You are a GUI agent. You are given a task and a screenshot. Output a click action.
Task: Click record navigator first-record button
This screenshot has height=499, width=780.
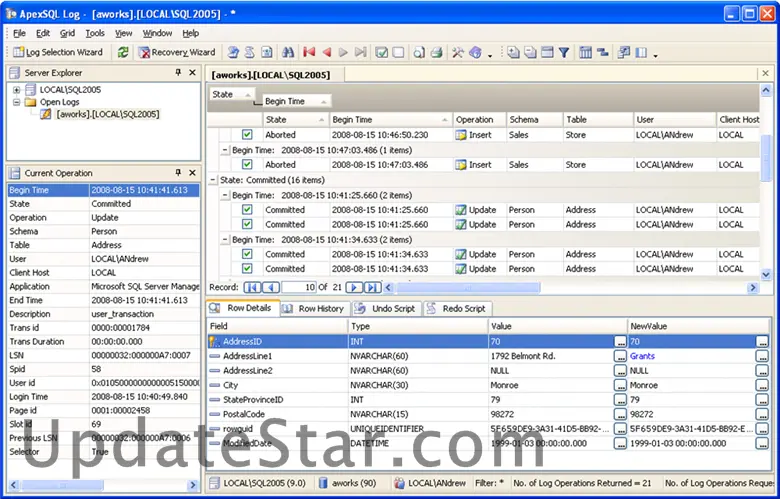252,287
